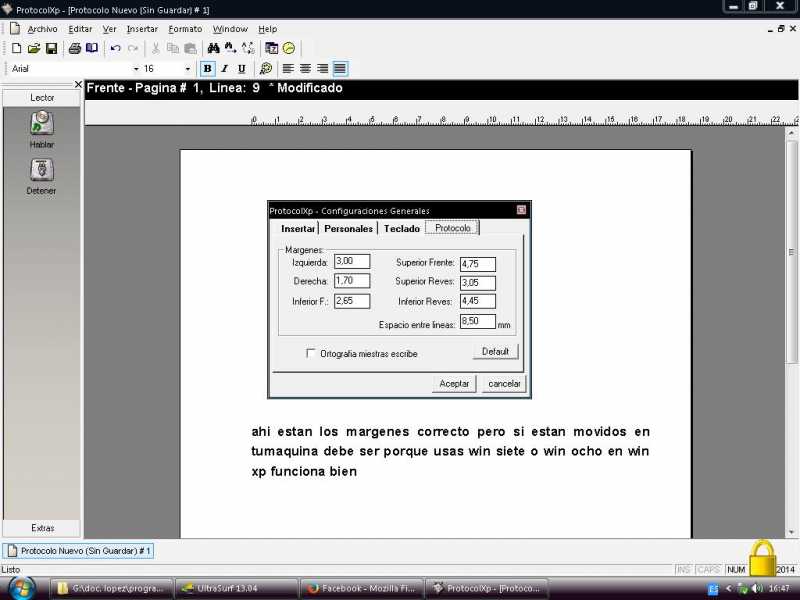Open the Window menu
This screenshot has height=600, width=800.
click(230, 29)
